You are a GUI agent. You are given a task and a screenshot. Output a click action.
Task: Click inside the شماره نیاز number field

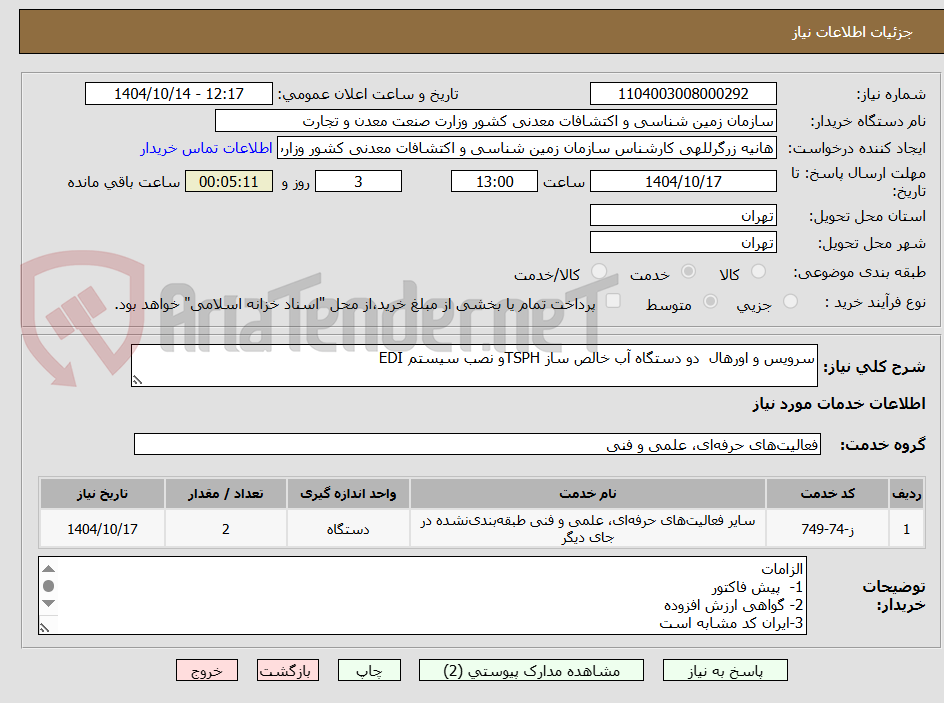click(683, 93)
